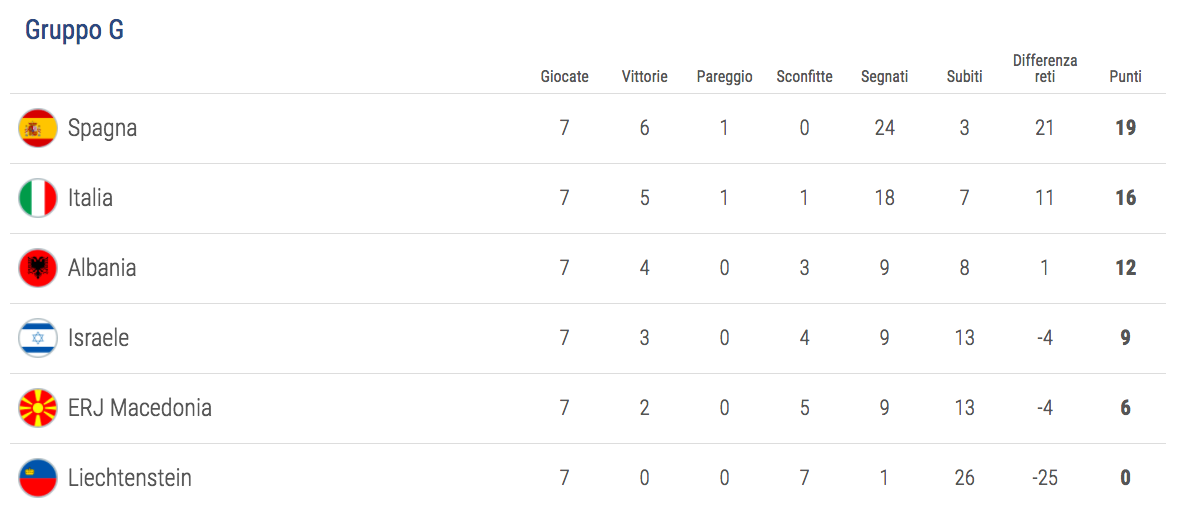
Task: Click the Punti column header
Action: 1125,77
